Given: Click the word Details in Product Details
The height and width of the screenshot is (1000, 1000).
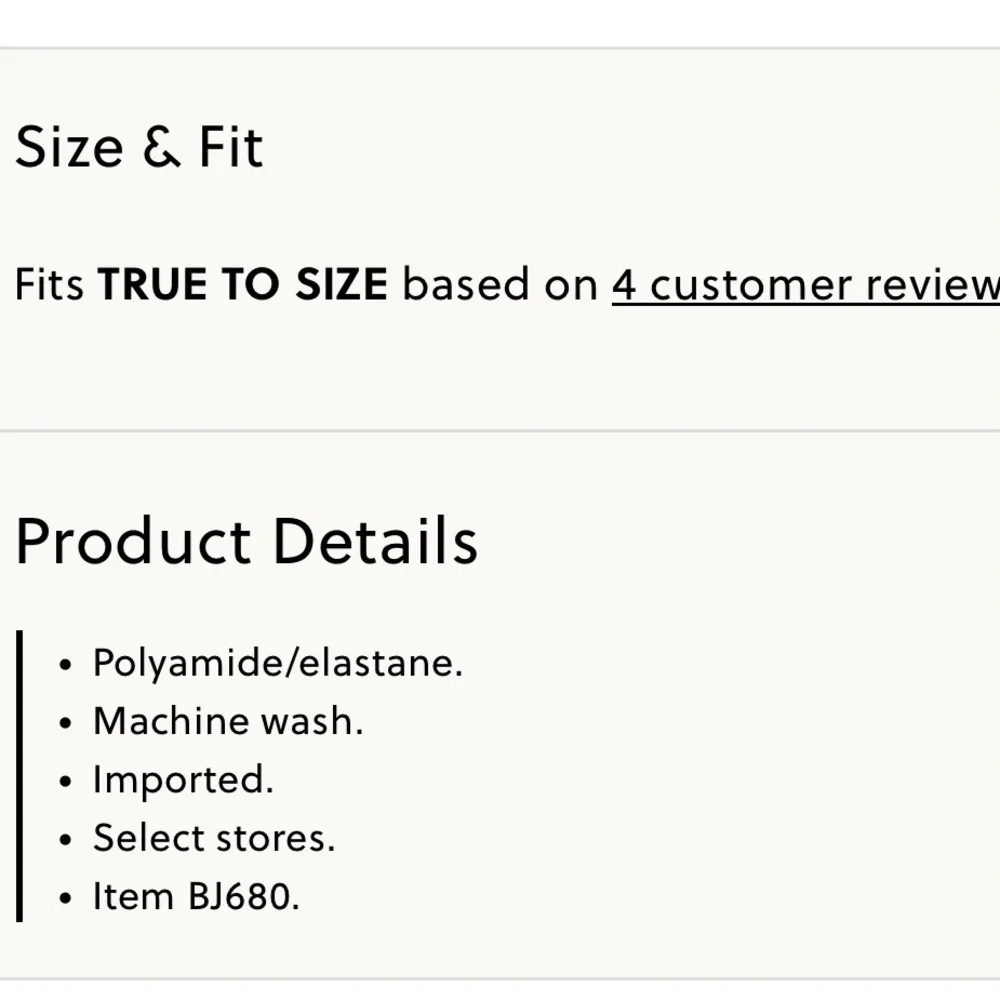Looking at the screenshot, I should (375, 541).
